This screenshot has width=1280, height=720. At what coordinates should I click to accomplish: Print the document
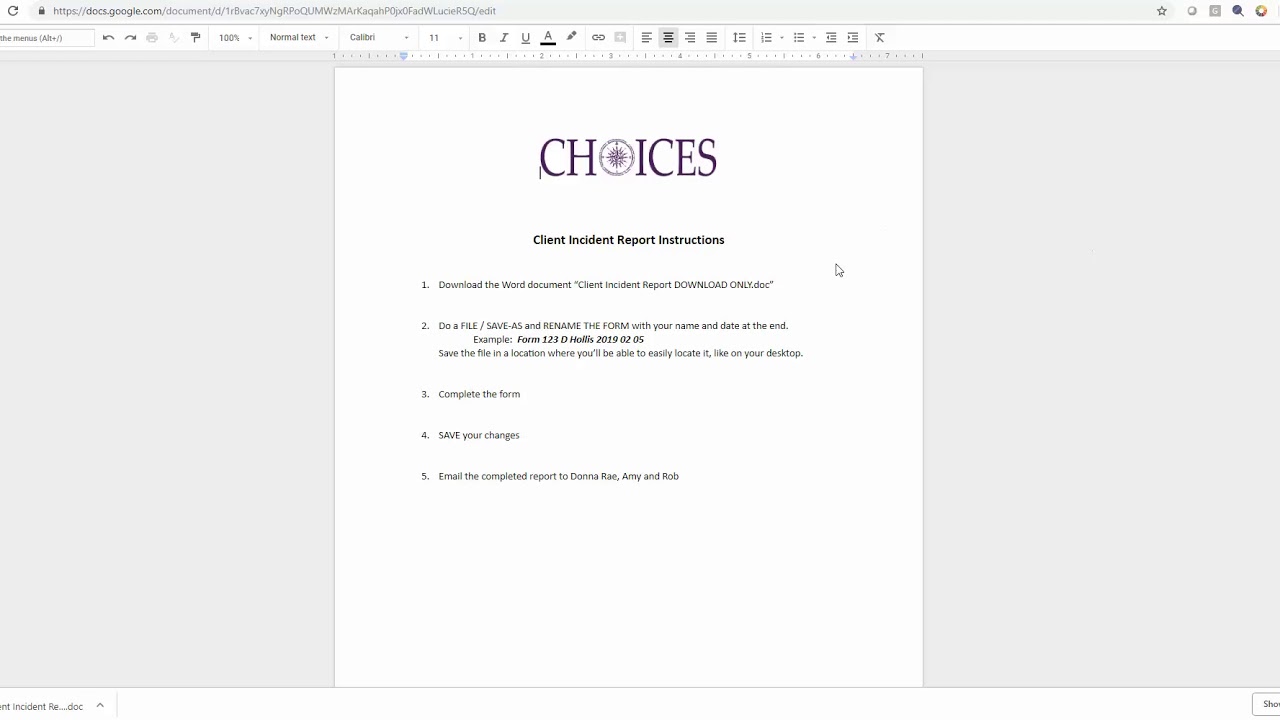click(x=152, y=37)
